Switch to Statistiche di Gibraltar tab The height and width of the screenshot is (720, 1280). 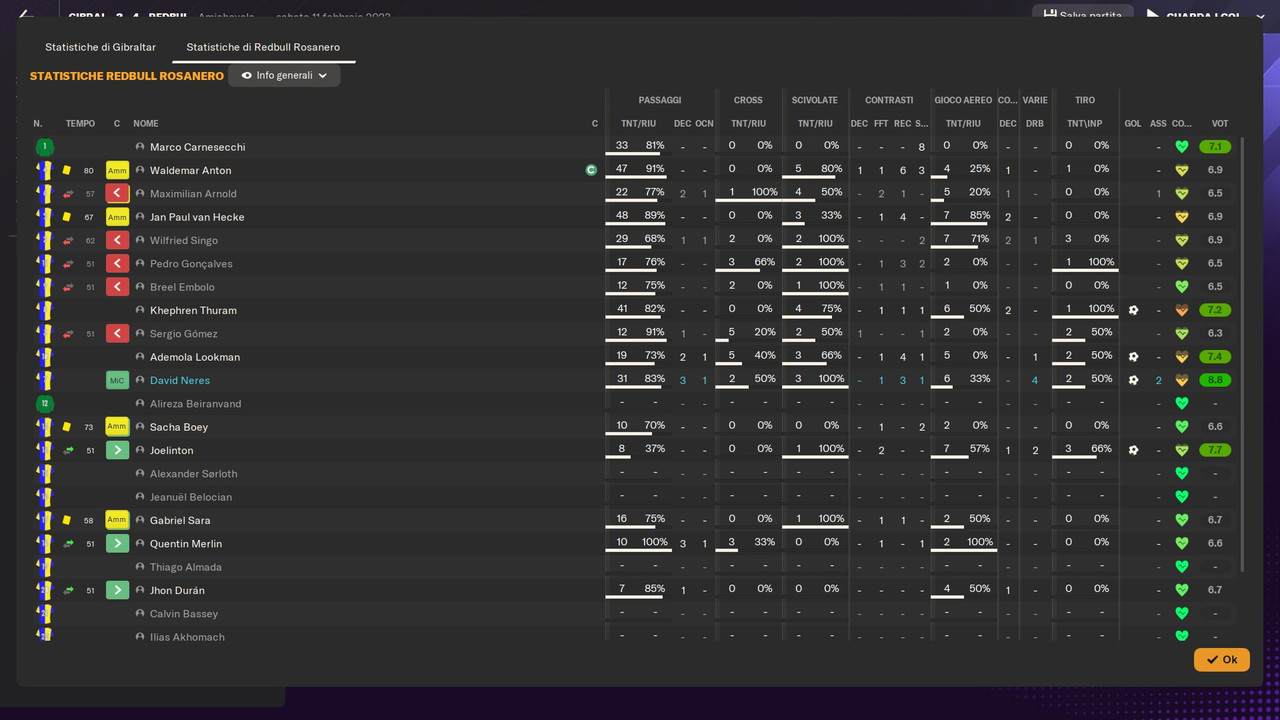pos(100,47)
